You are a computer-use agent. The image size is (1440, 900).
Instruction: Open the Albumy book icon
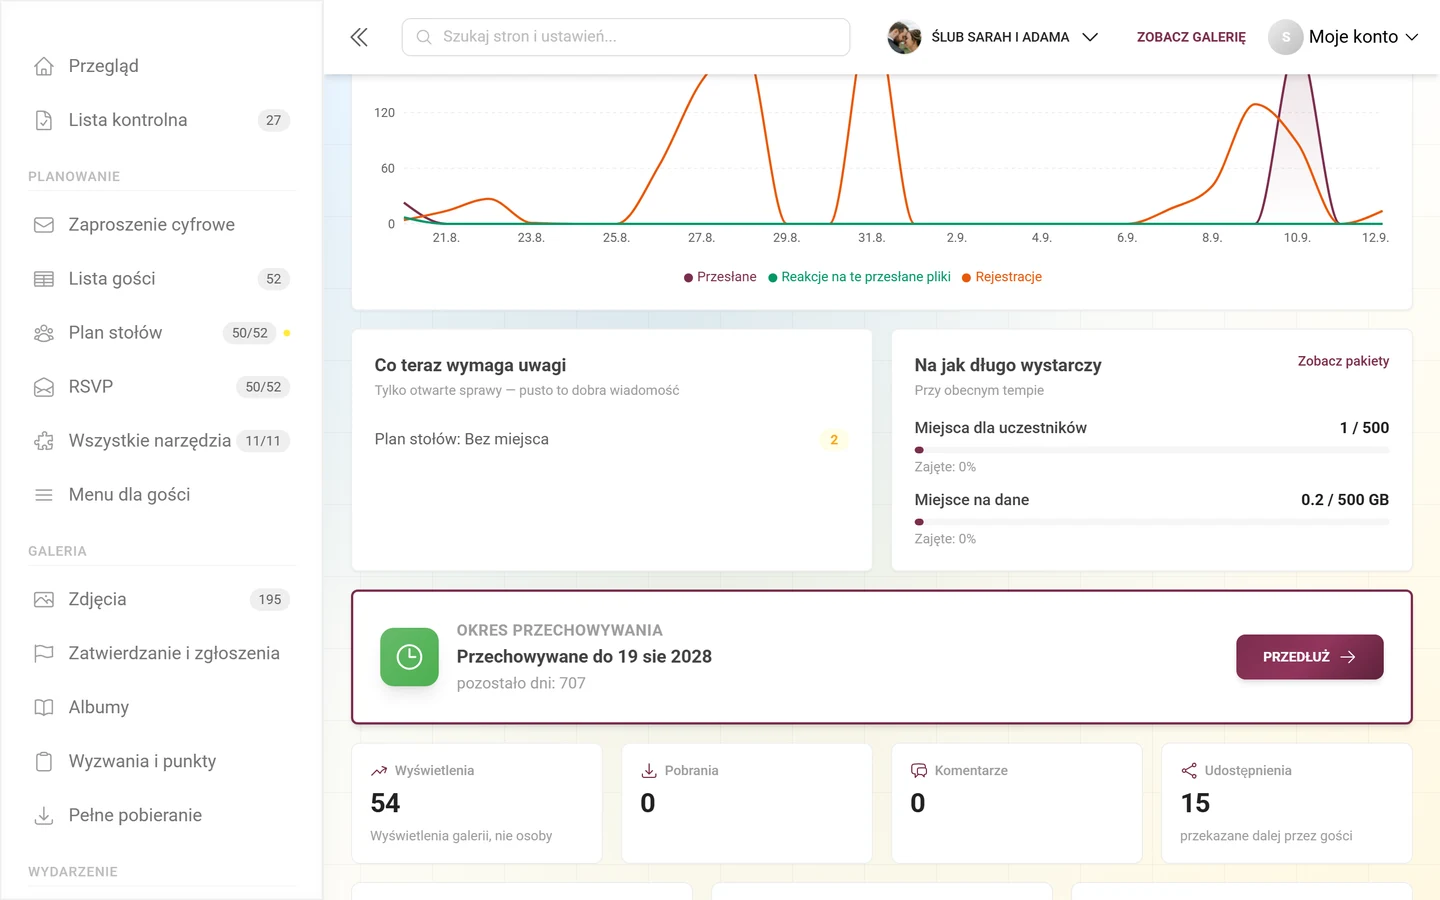coord(44,708)
